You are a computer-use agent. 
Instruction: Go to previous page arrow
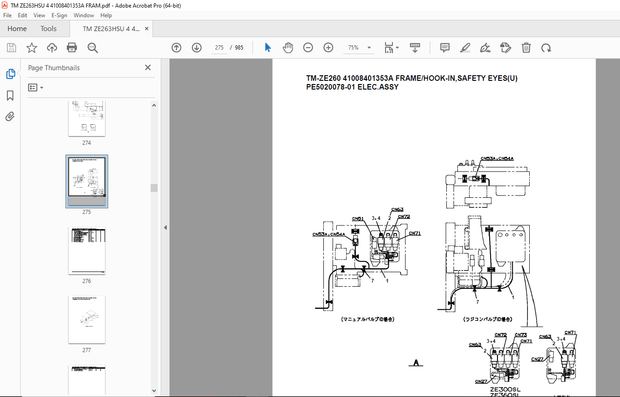coord(176,48)
